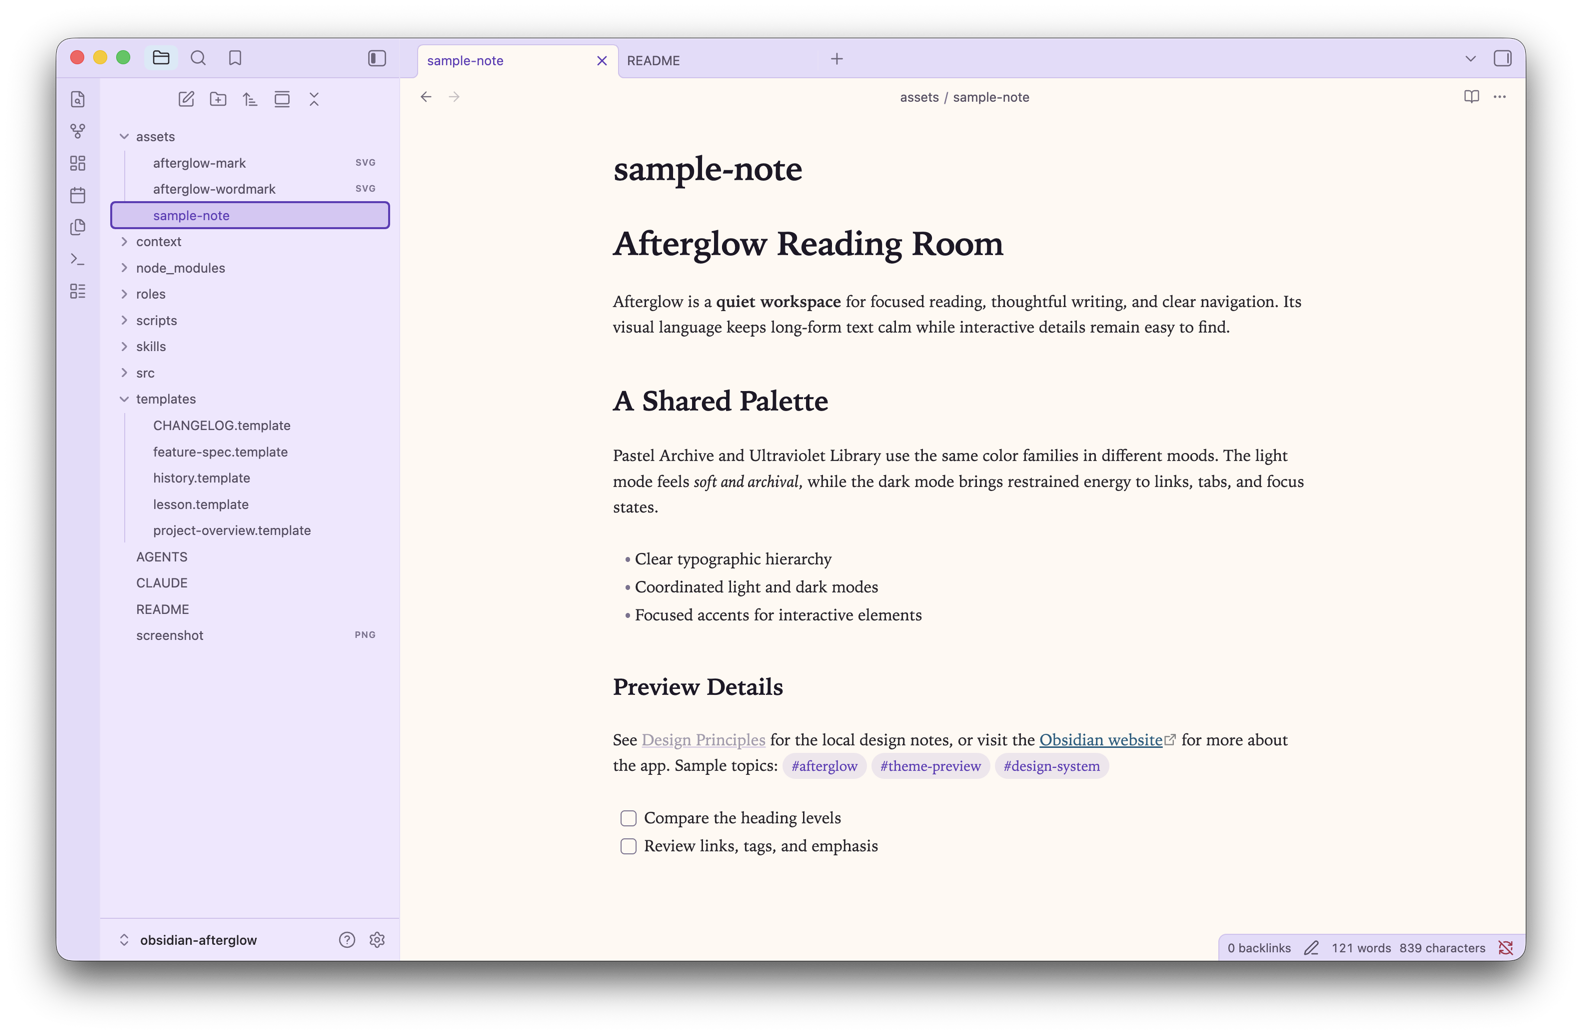Open canvas ribbon icon

pos(78,163)
